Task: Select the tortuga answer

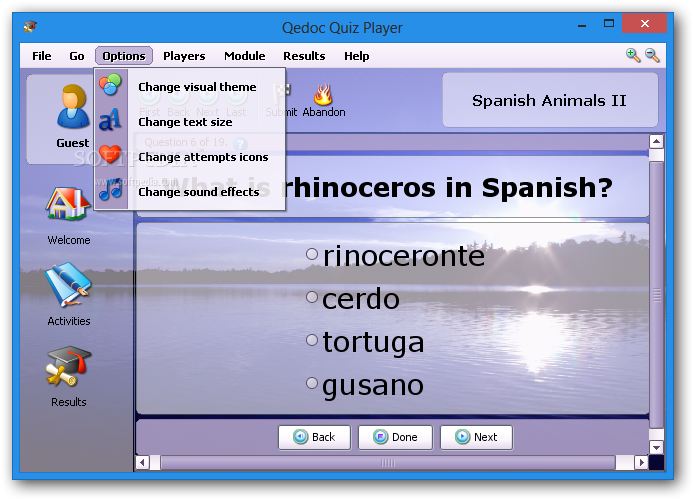Action: (x=312, y=340)
